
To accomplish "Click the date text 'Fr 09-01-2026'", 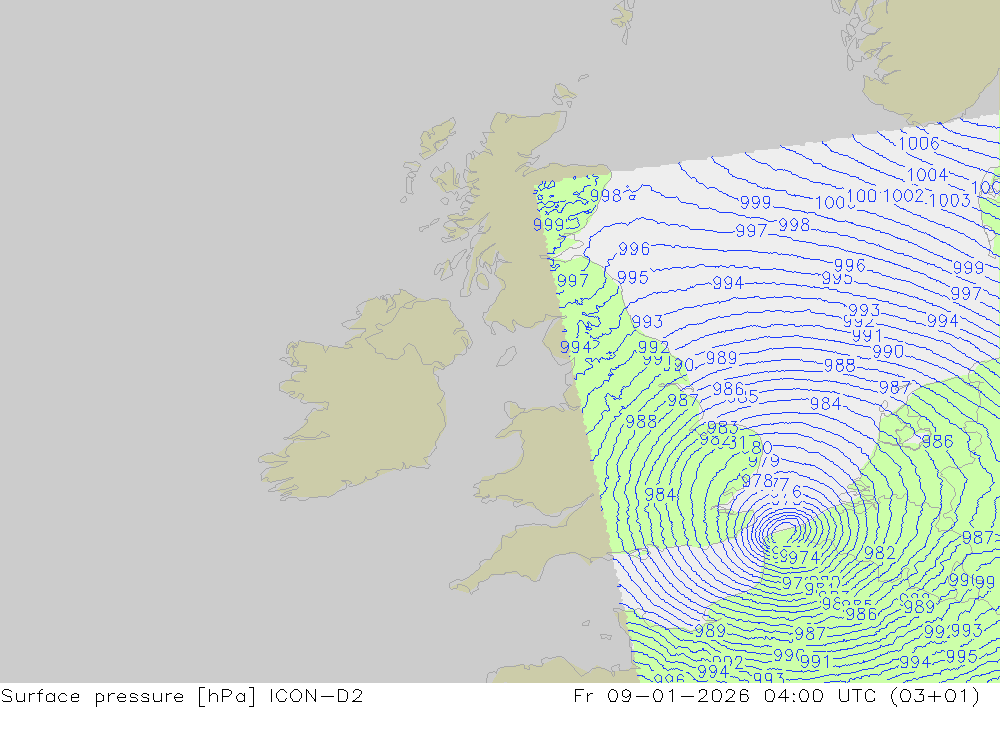I will (x=661, y=695).
